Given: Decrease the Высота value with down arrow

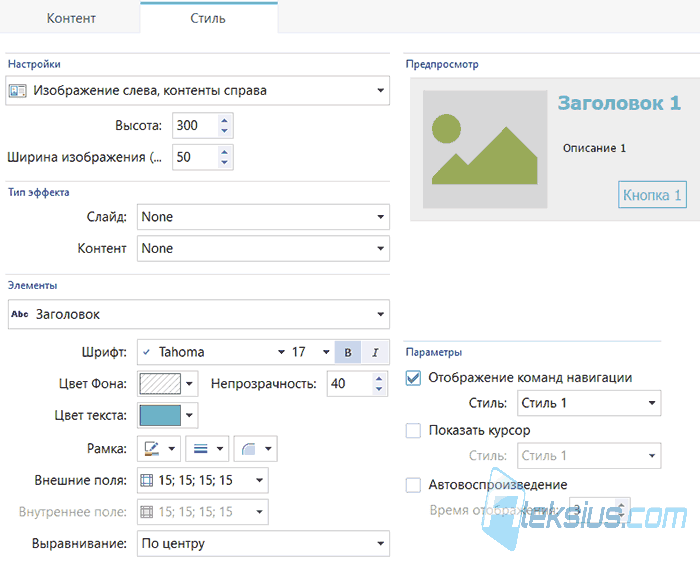Looking at the screenshot, I should tap(225, 131).
